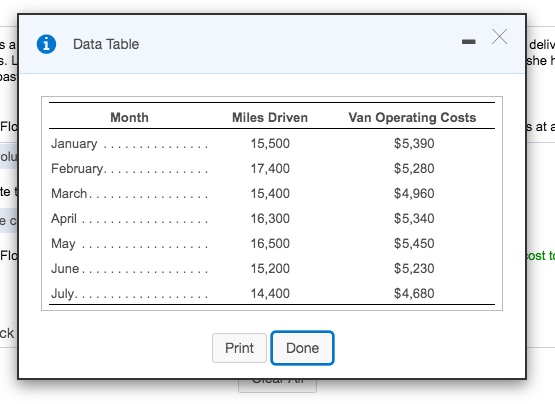
Task: Select July cost $4,680
Action: tap(414, 294)
